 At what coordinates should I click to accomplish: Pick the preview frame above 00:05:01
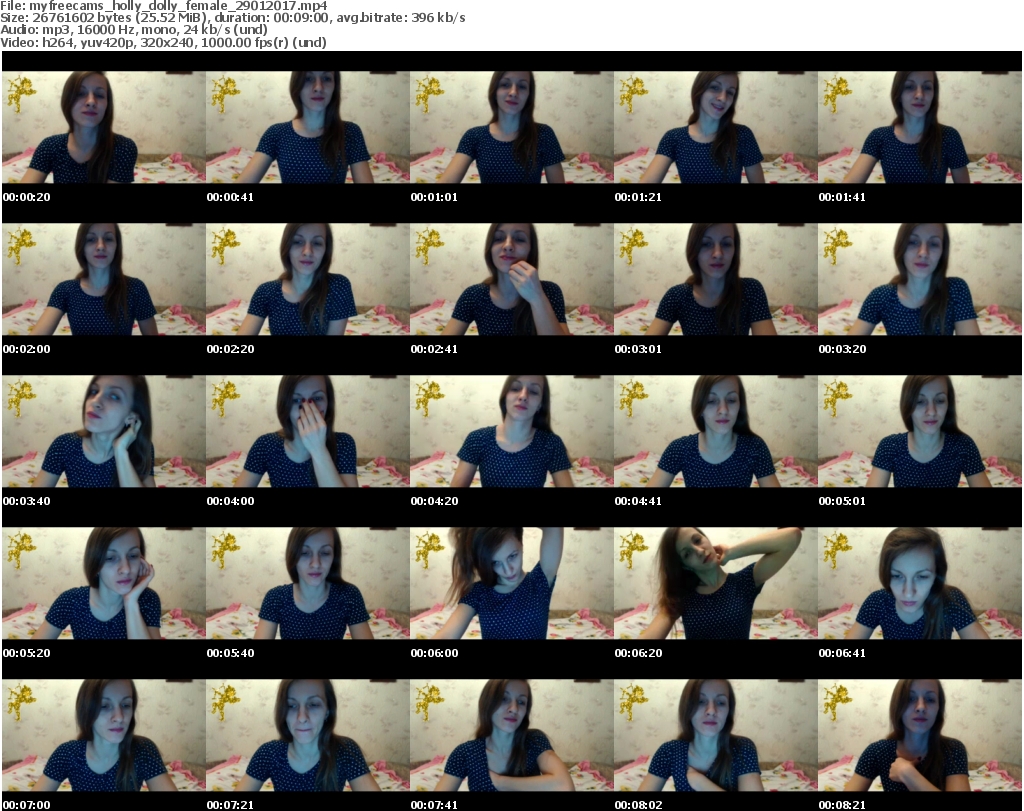pyautogui.click(x=920, y=432)
